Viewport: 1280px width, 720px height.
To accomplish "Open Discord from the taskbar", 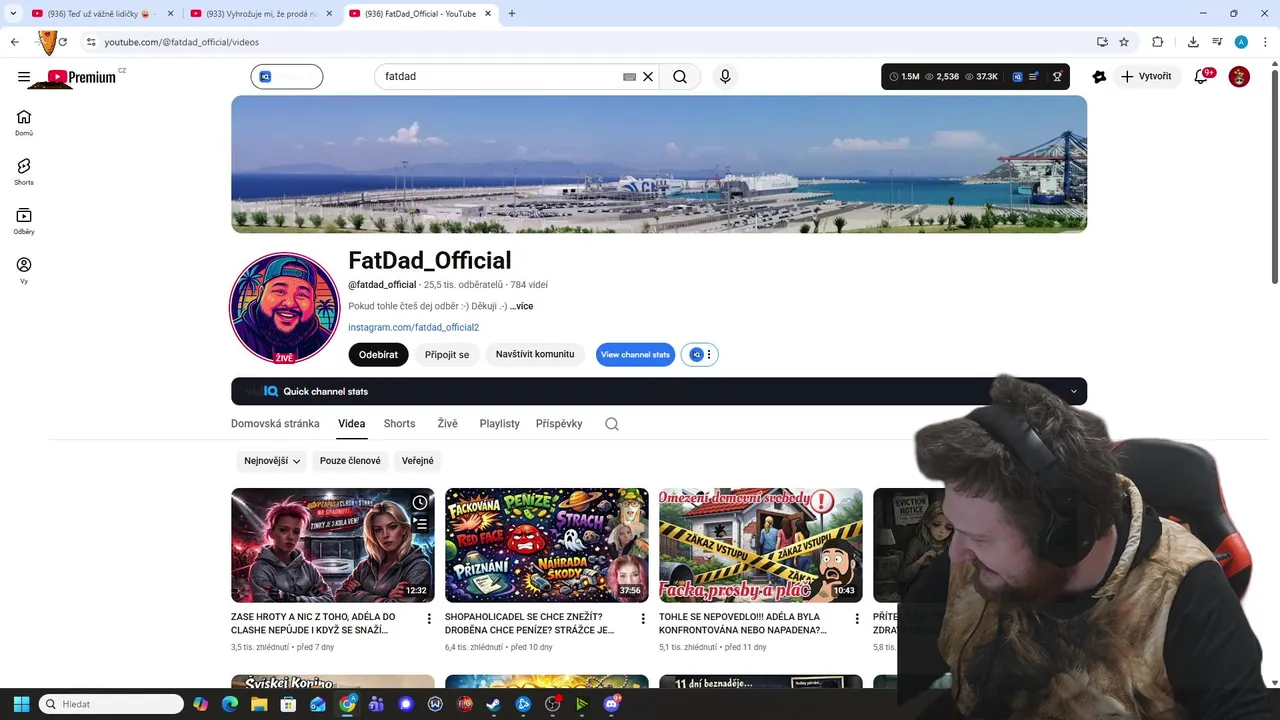I will (612, 704).
